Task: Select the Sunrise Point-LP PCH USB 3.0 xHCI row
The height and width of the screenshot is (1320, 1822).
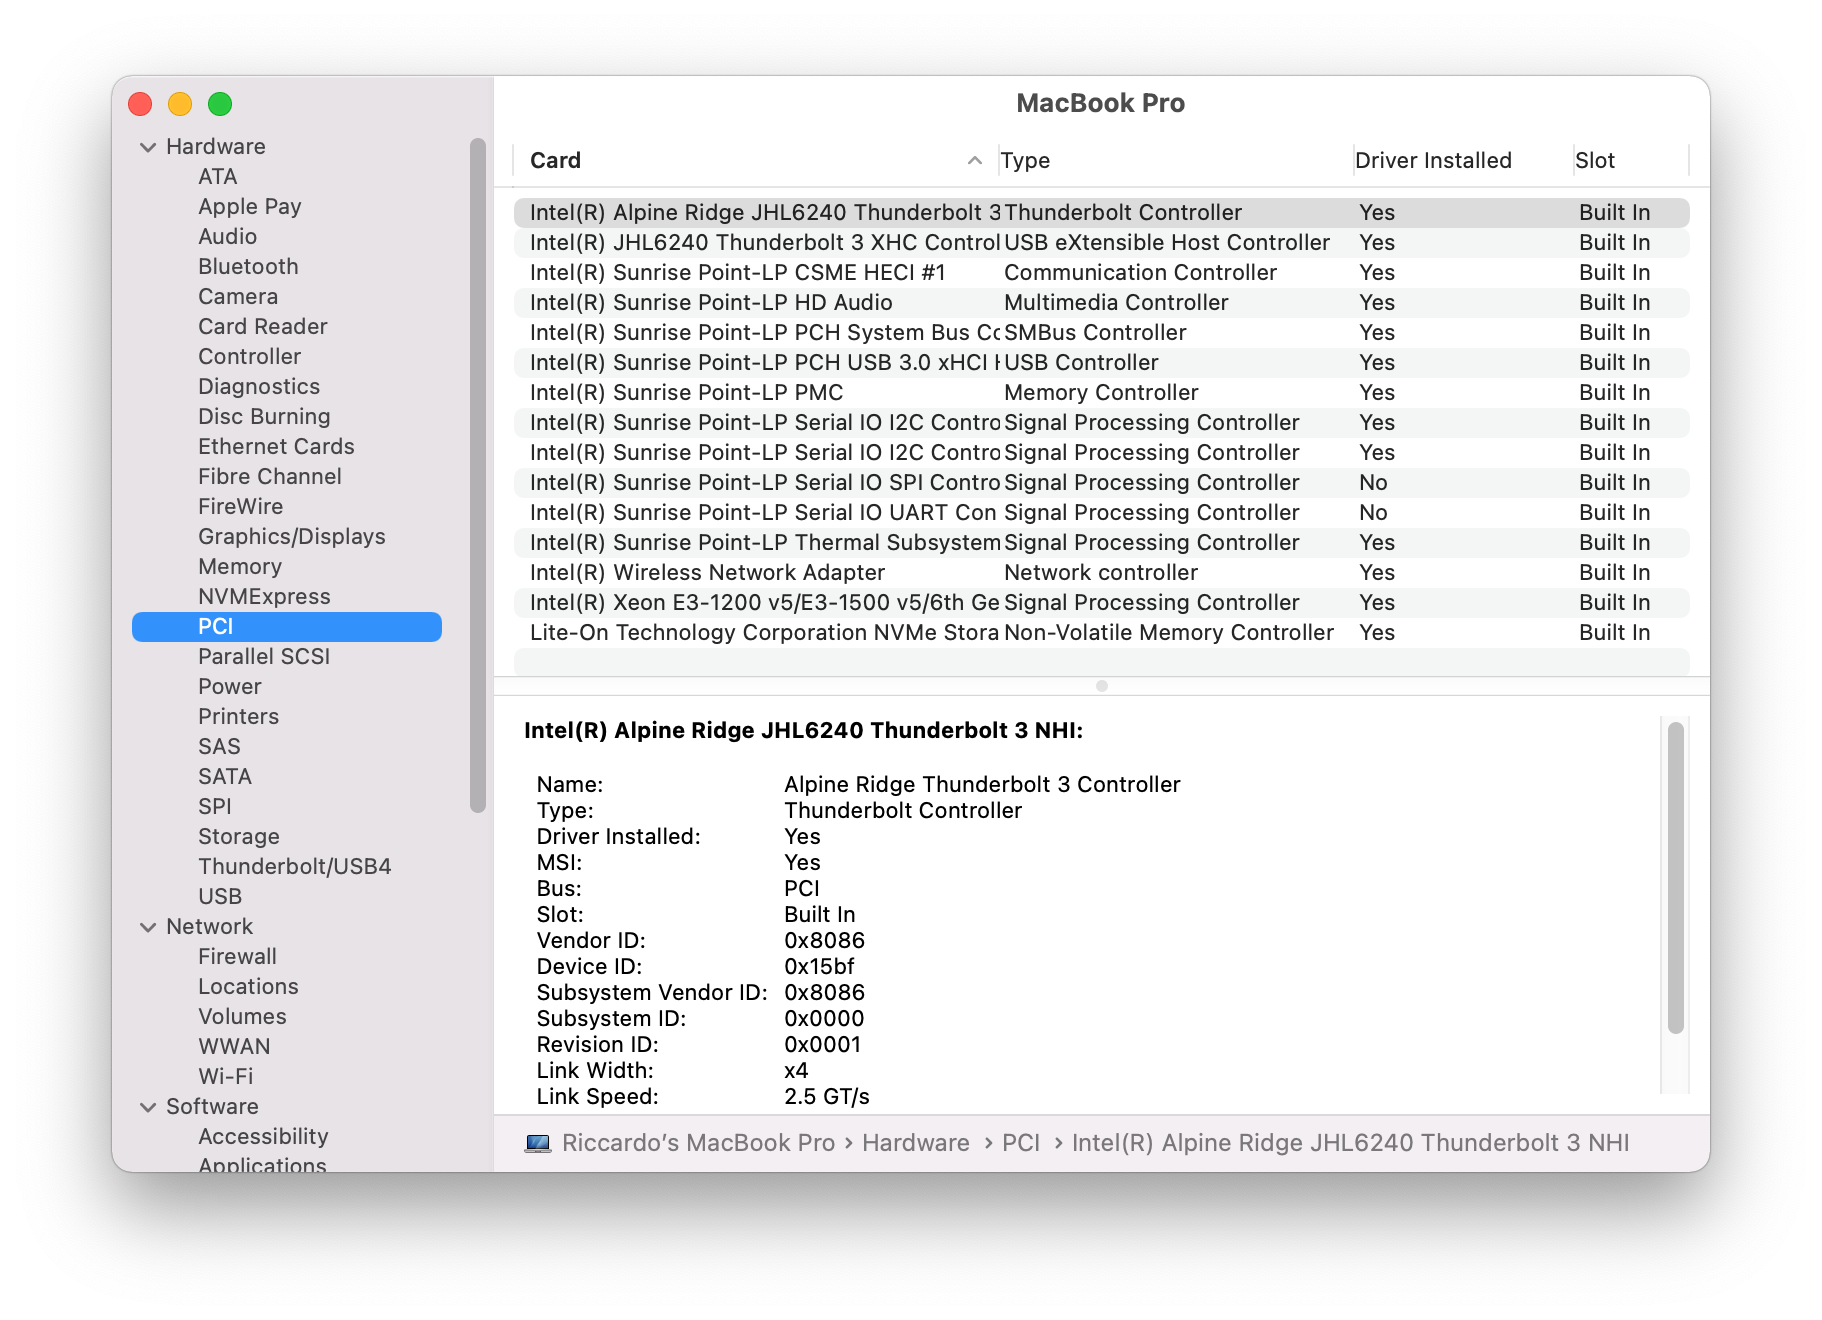Action: click(1101, 363)
